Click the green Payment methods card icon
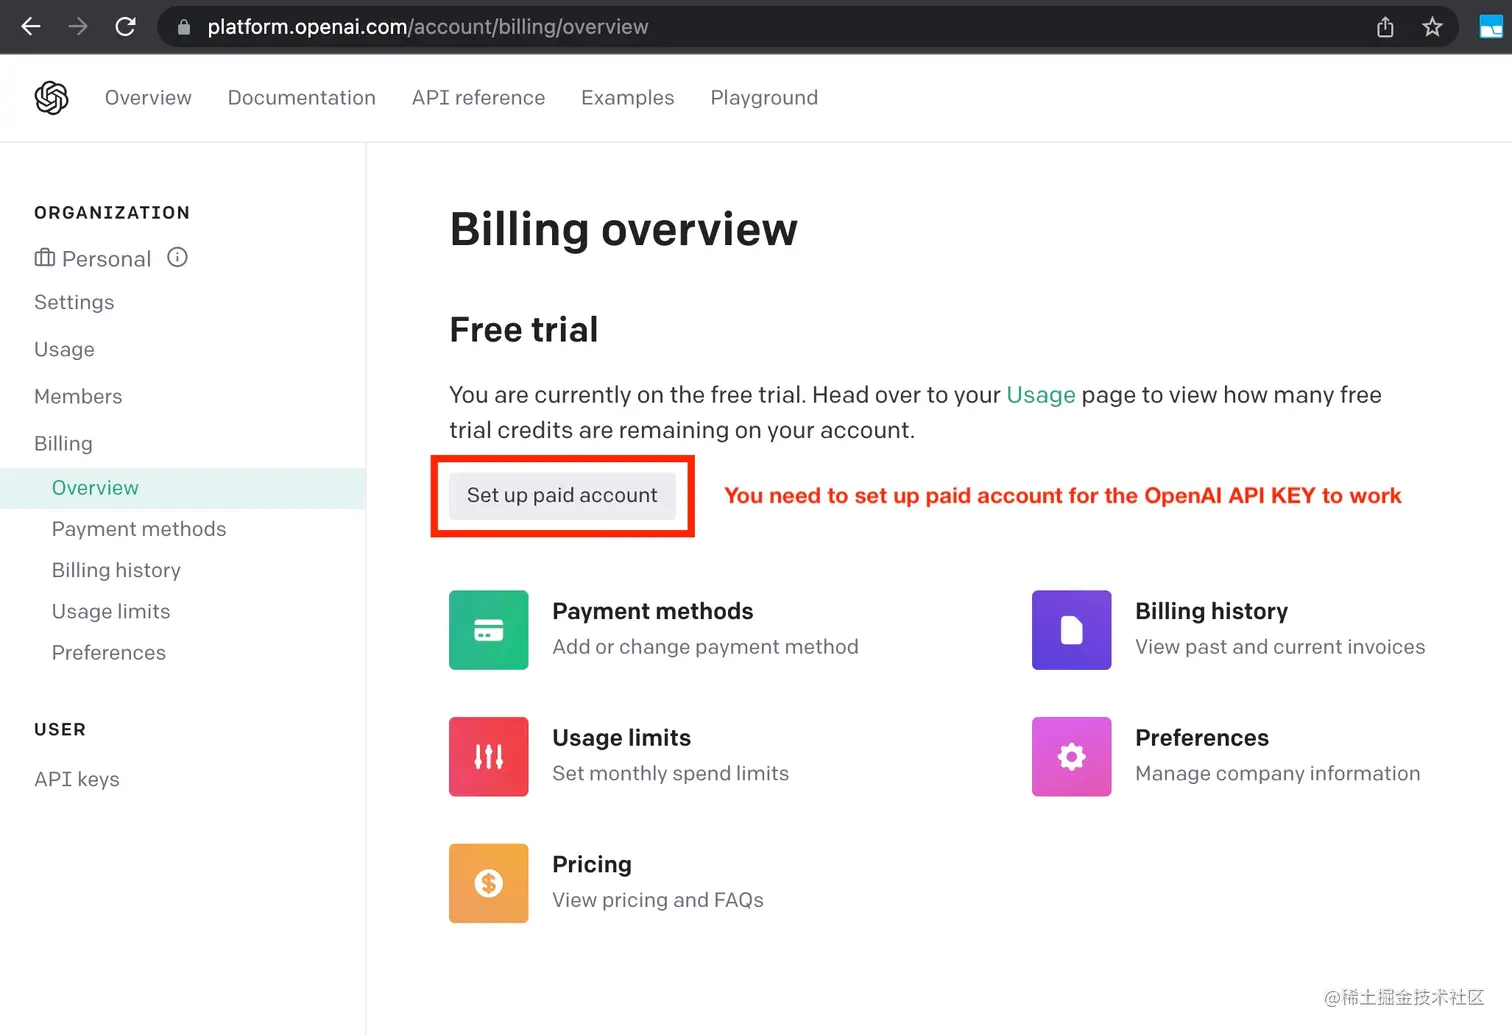This screenshot has width=1512, height=1035. point(488,630)
